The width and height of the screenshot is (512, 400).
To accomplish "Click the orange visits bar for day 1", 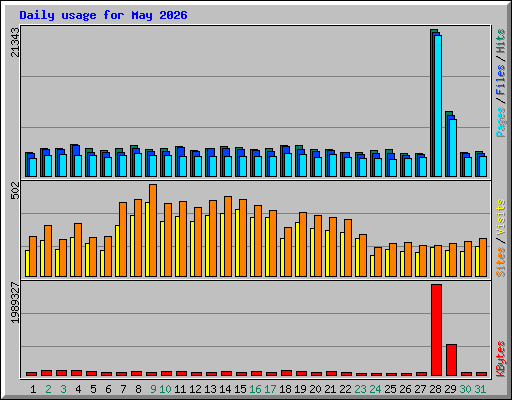I will click(33, 256).
